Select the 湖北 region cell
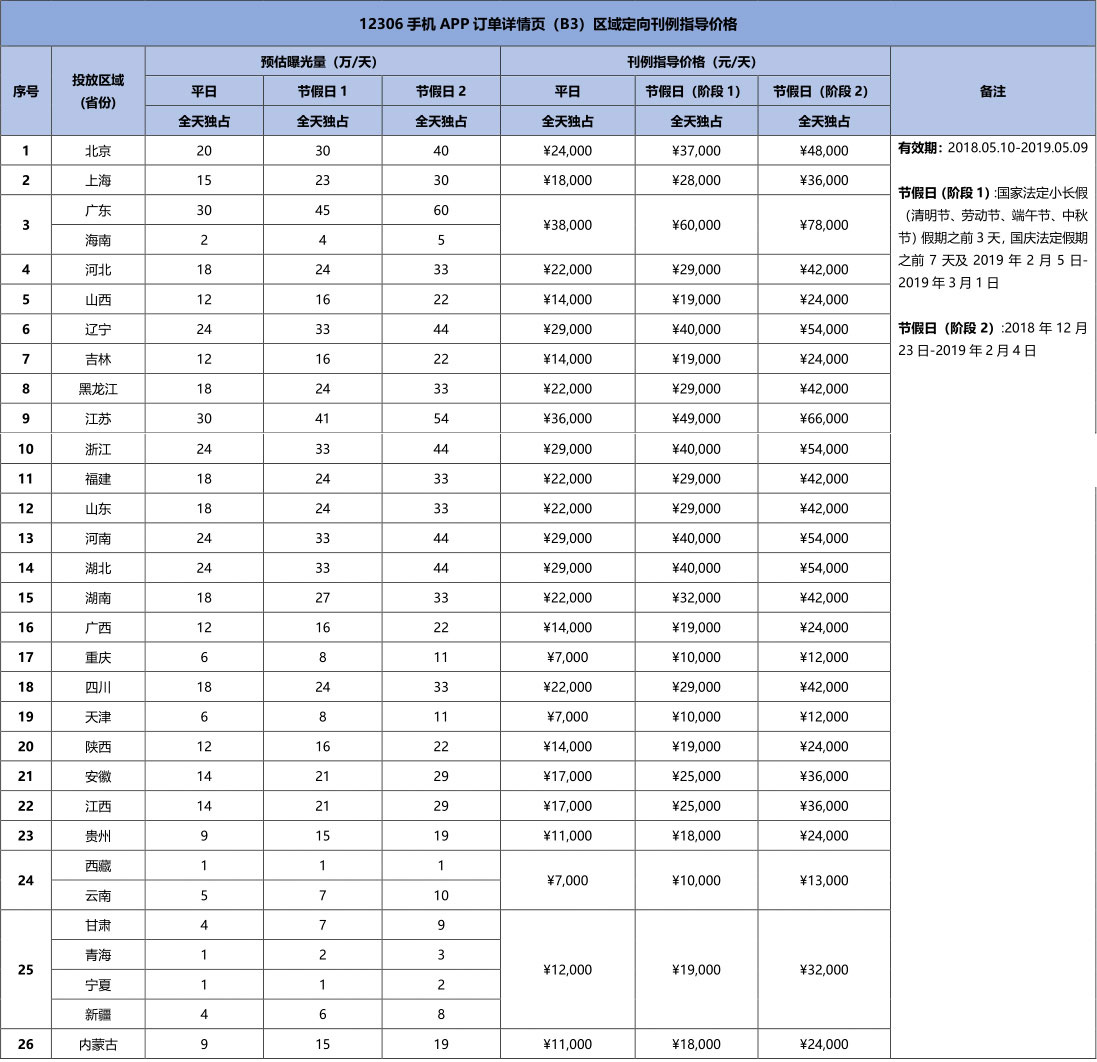The image size is (1097, 1062). pos(98,567)
